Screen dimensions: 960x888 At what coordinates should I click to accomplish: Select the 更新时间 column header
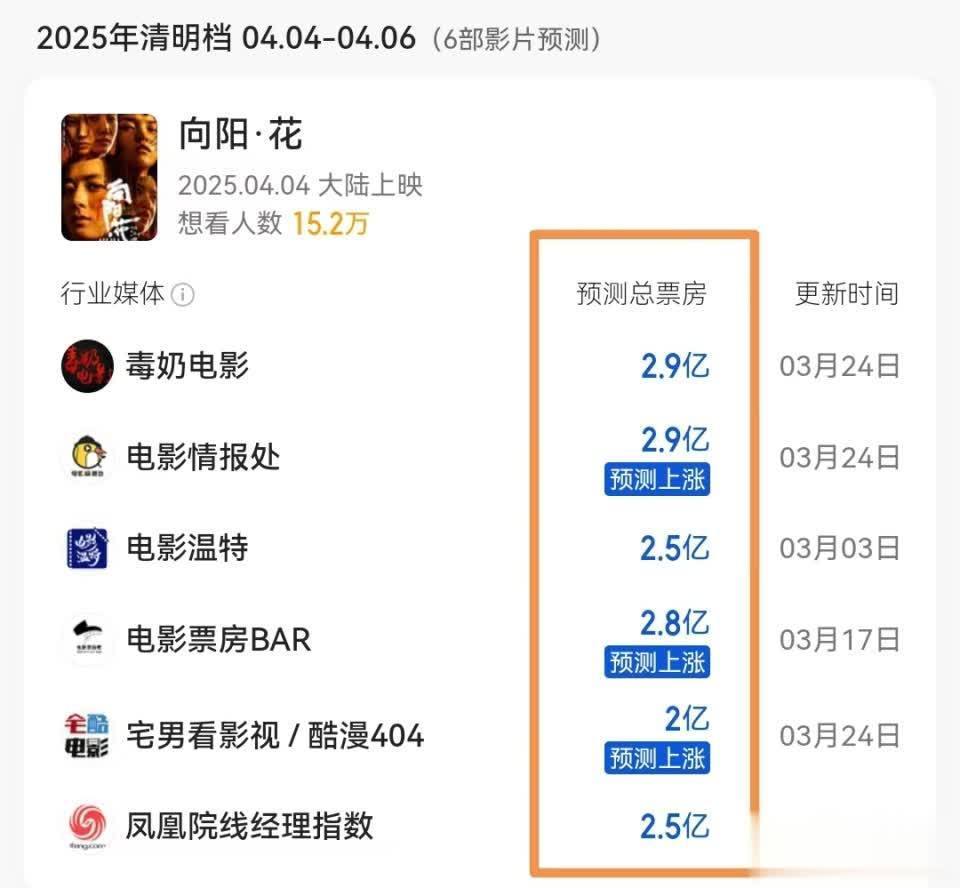coord(847,294)
